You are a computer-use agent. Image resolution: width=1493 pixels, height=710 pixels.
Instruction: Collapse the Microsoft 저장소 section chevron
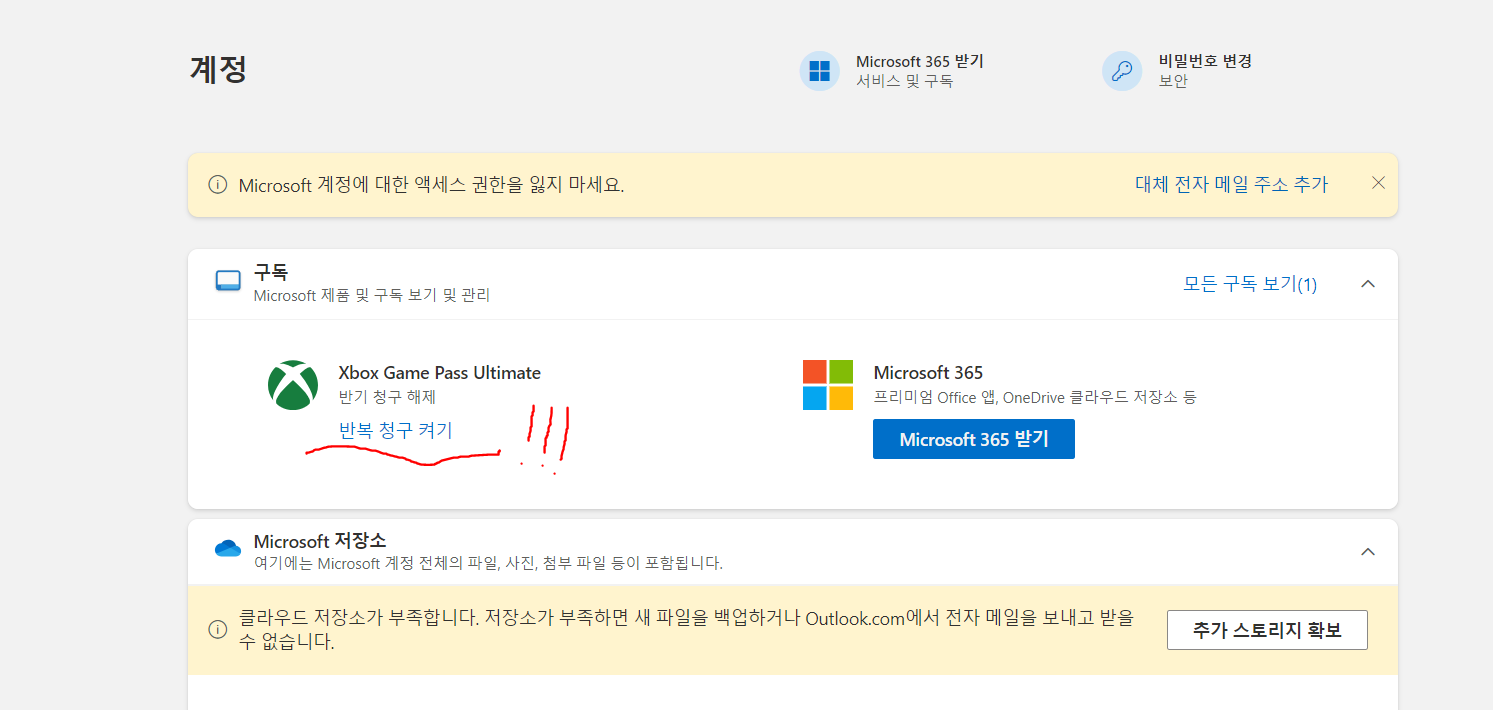1368,552
